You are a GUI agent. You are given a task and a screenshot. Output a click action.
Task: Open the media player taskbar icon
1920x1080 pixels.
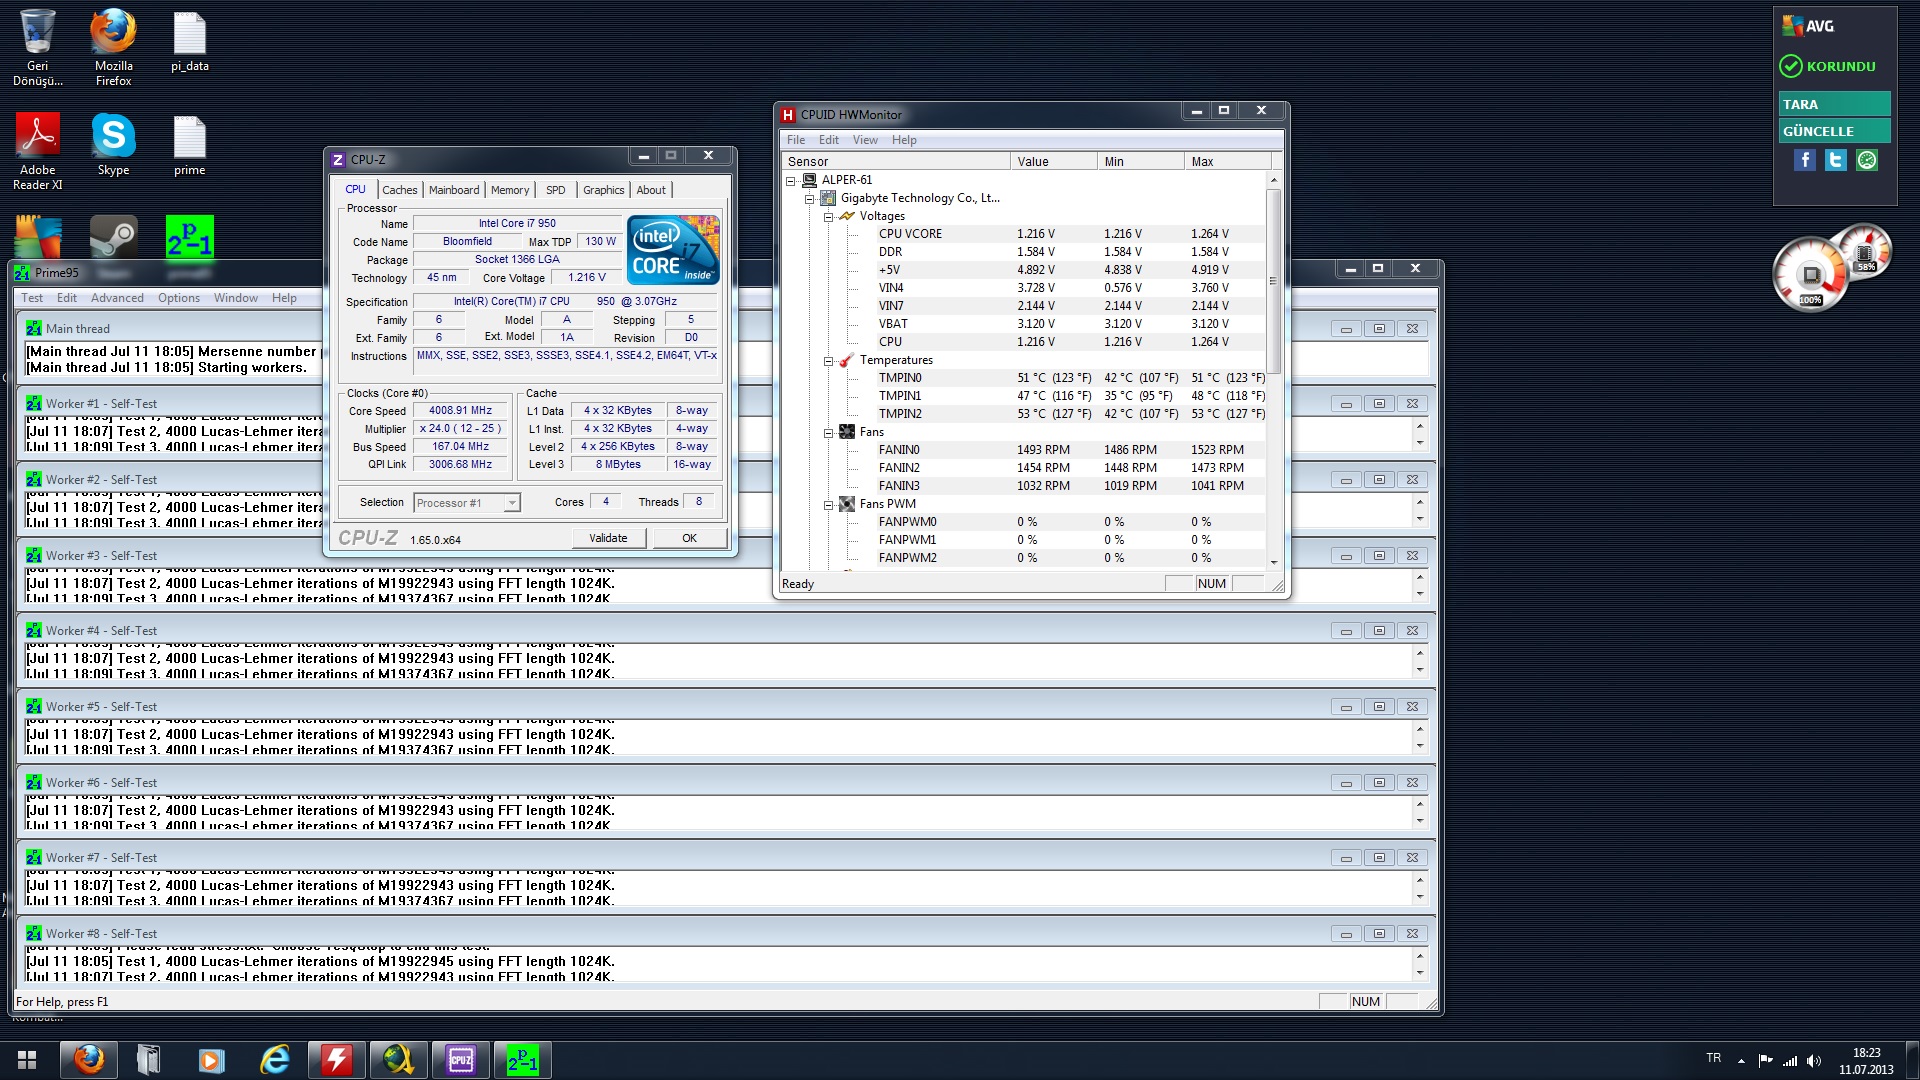[x=211, y=1060]
